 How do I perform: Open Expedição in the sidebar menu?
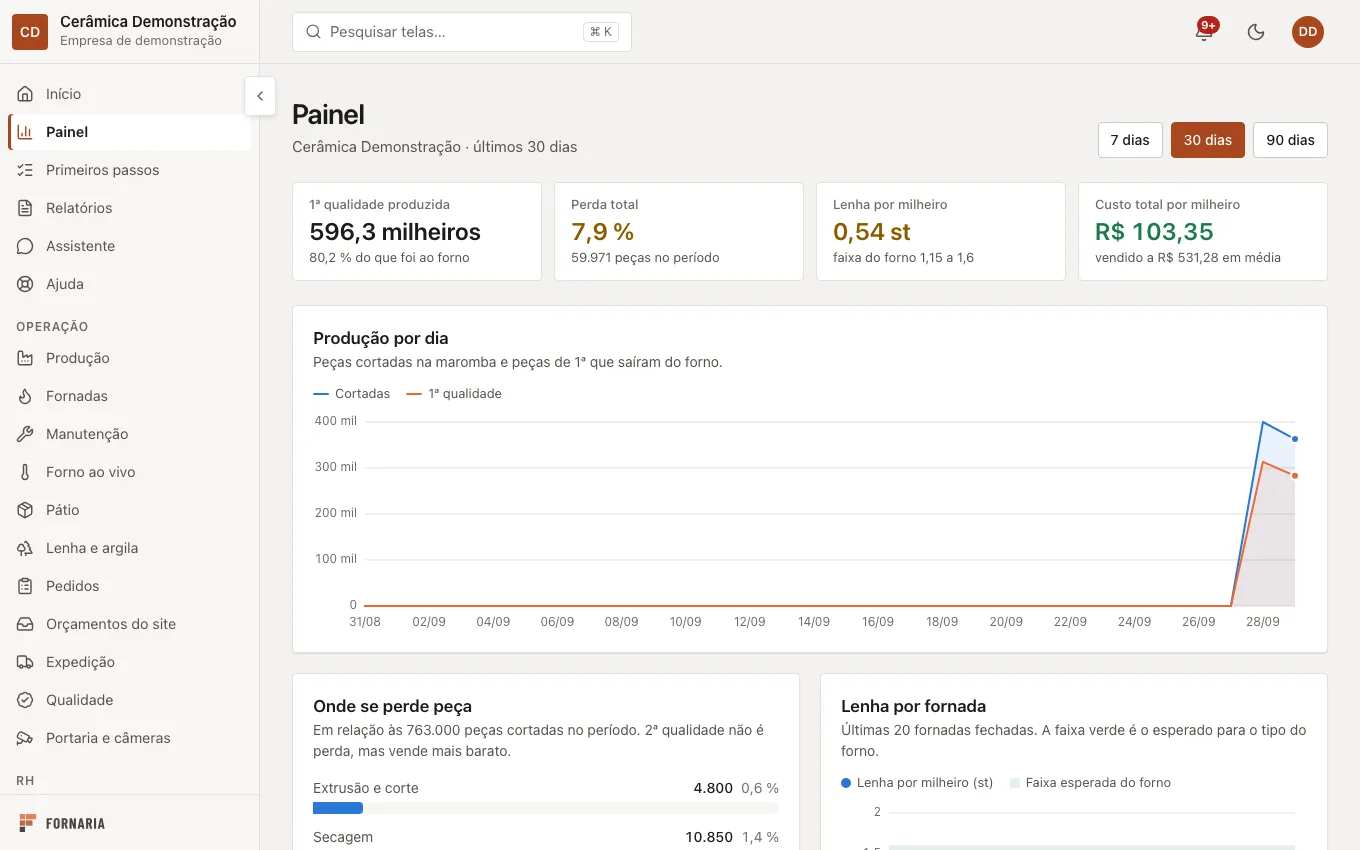click(x=130, y=662)
